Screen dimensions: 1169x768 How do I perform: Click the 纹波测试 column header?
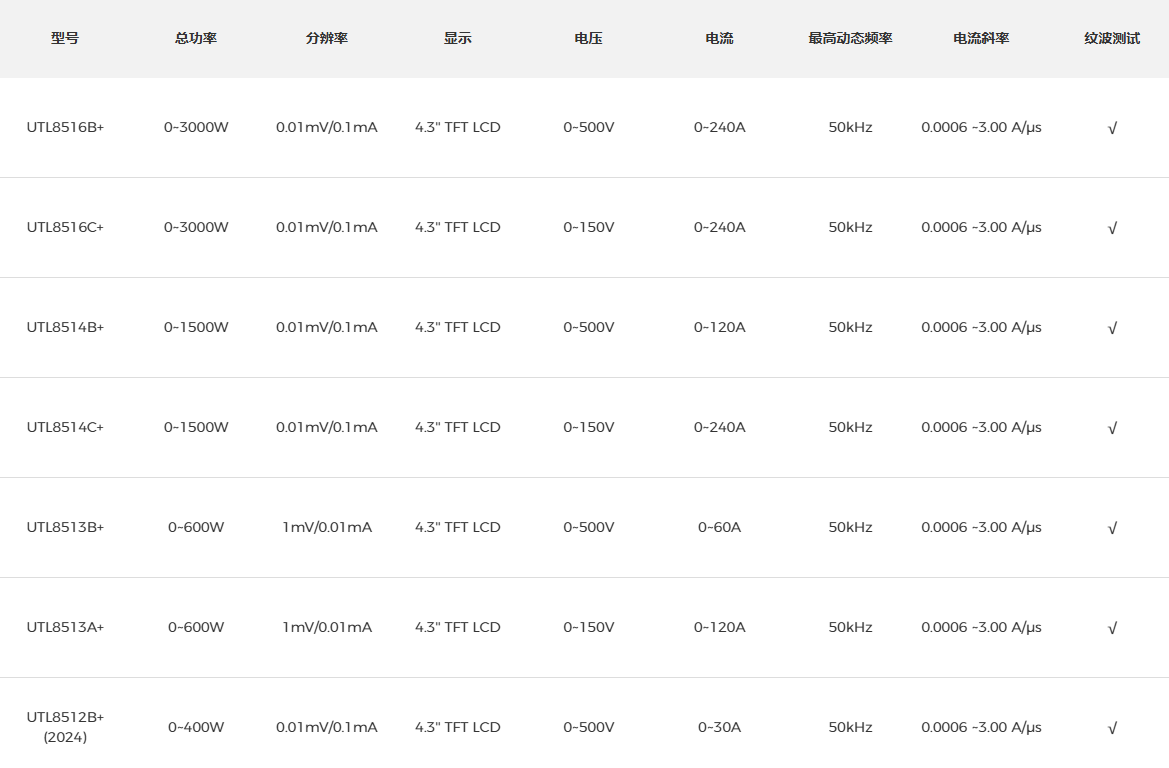point(1112,39)
